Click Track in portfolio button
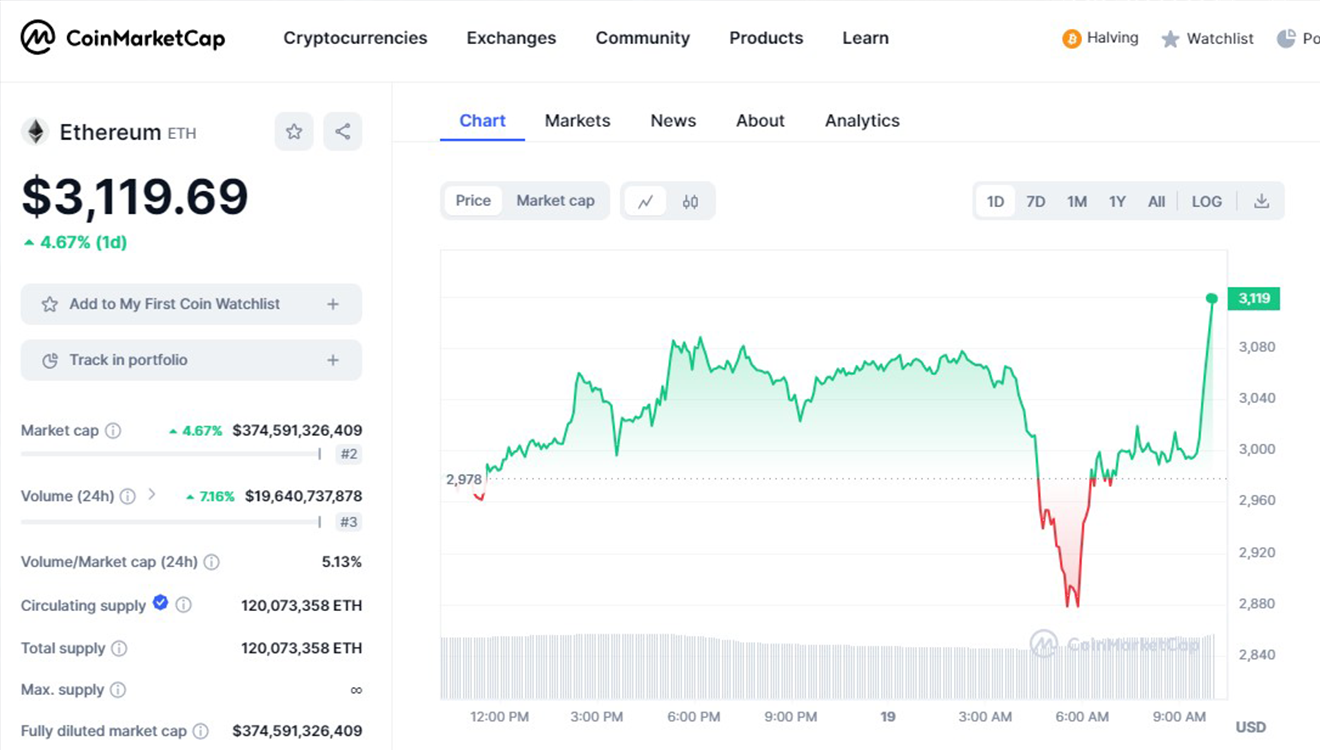This screenshot has height=750, width=1320. 191,360
